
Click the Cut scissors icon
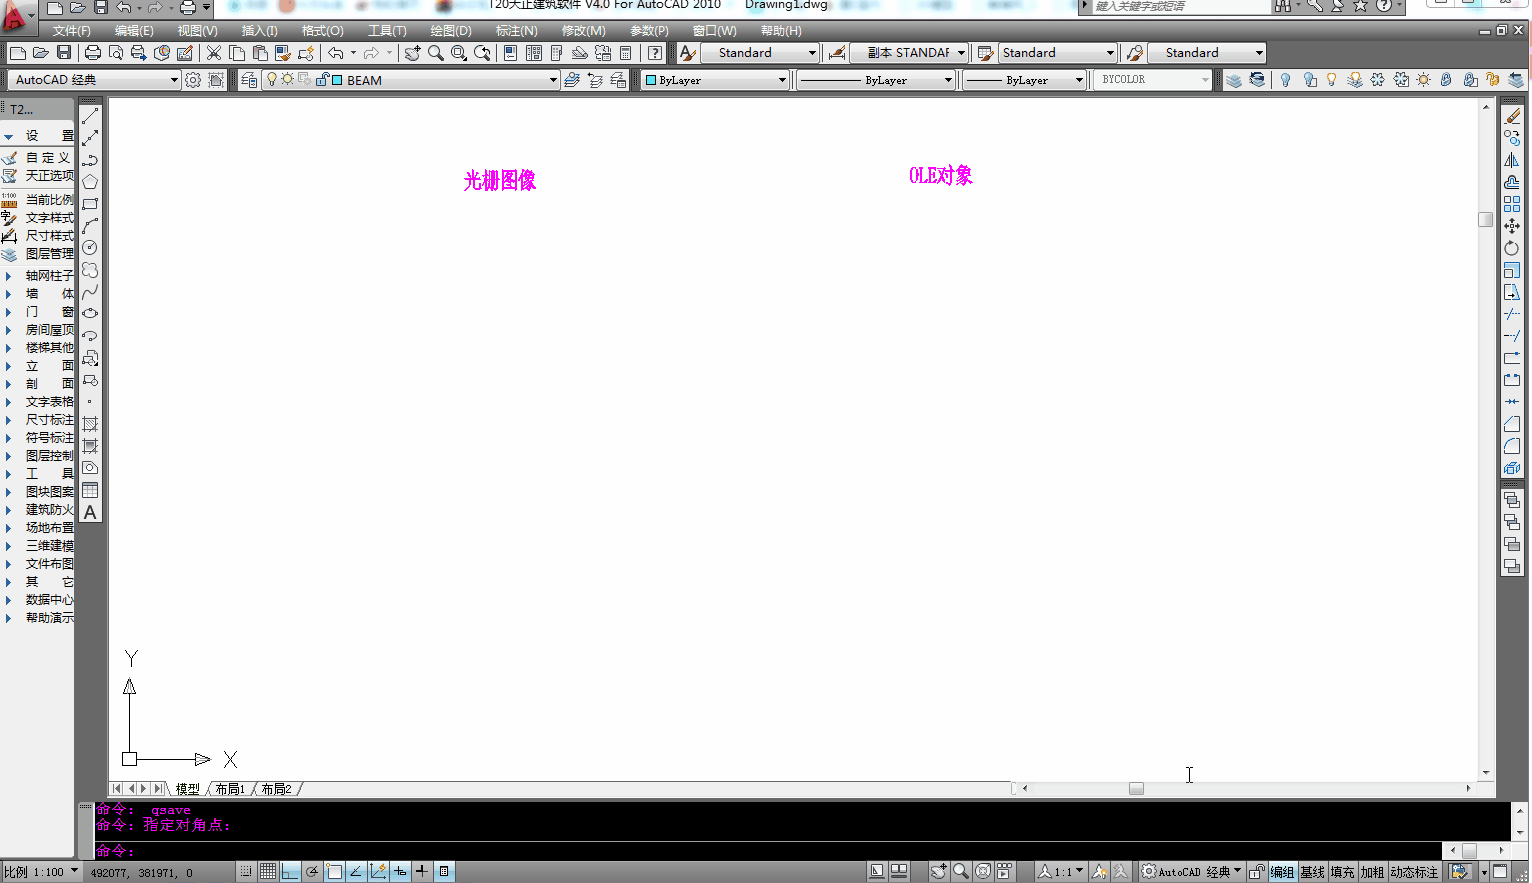(214, 53)
